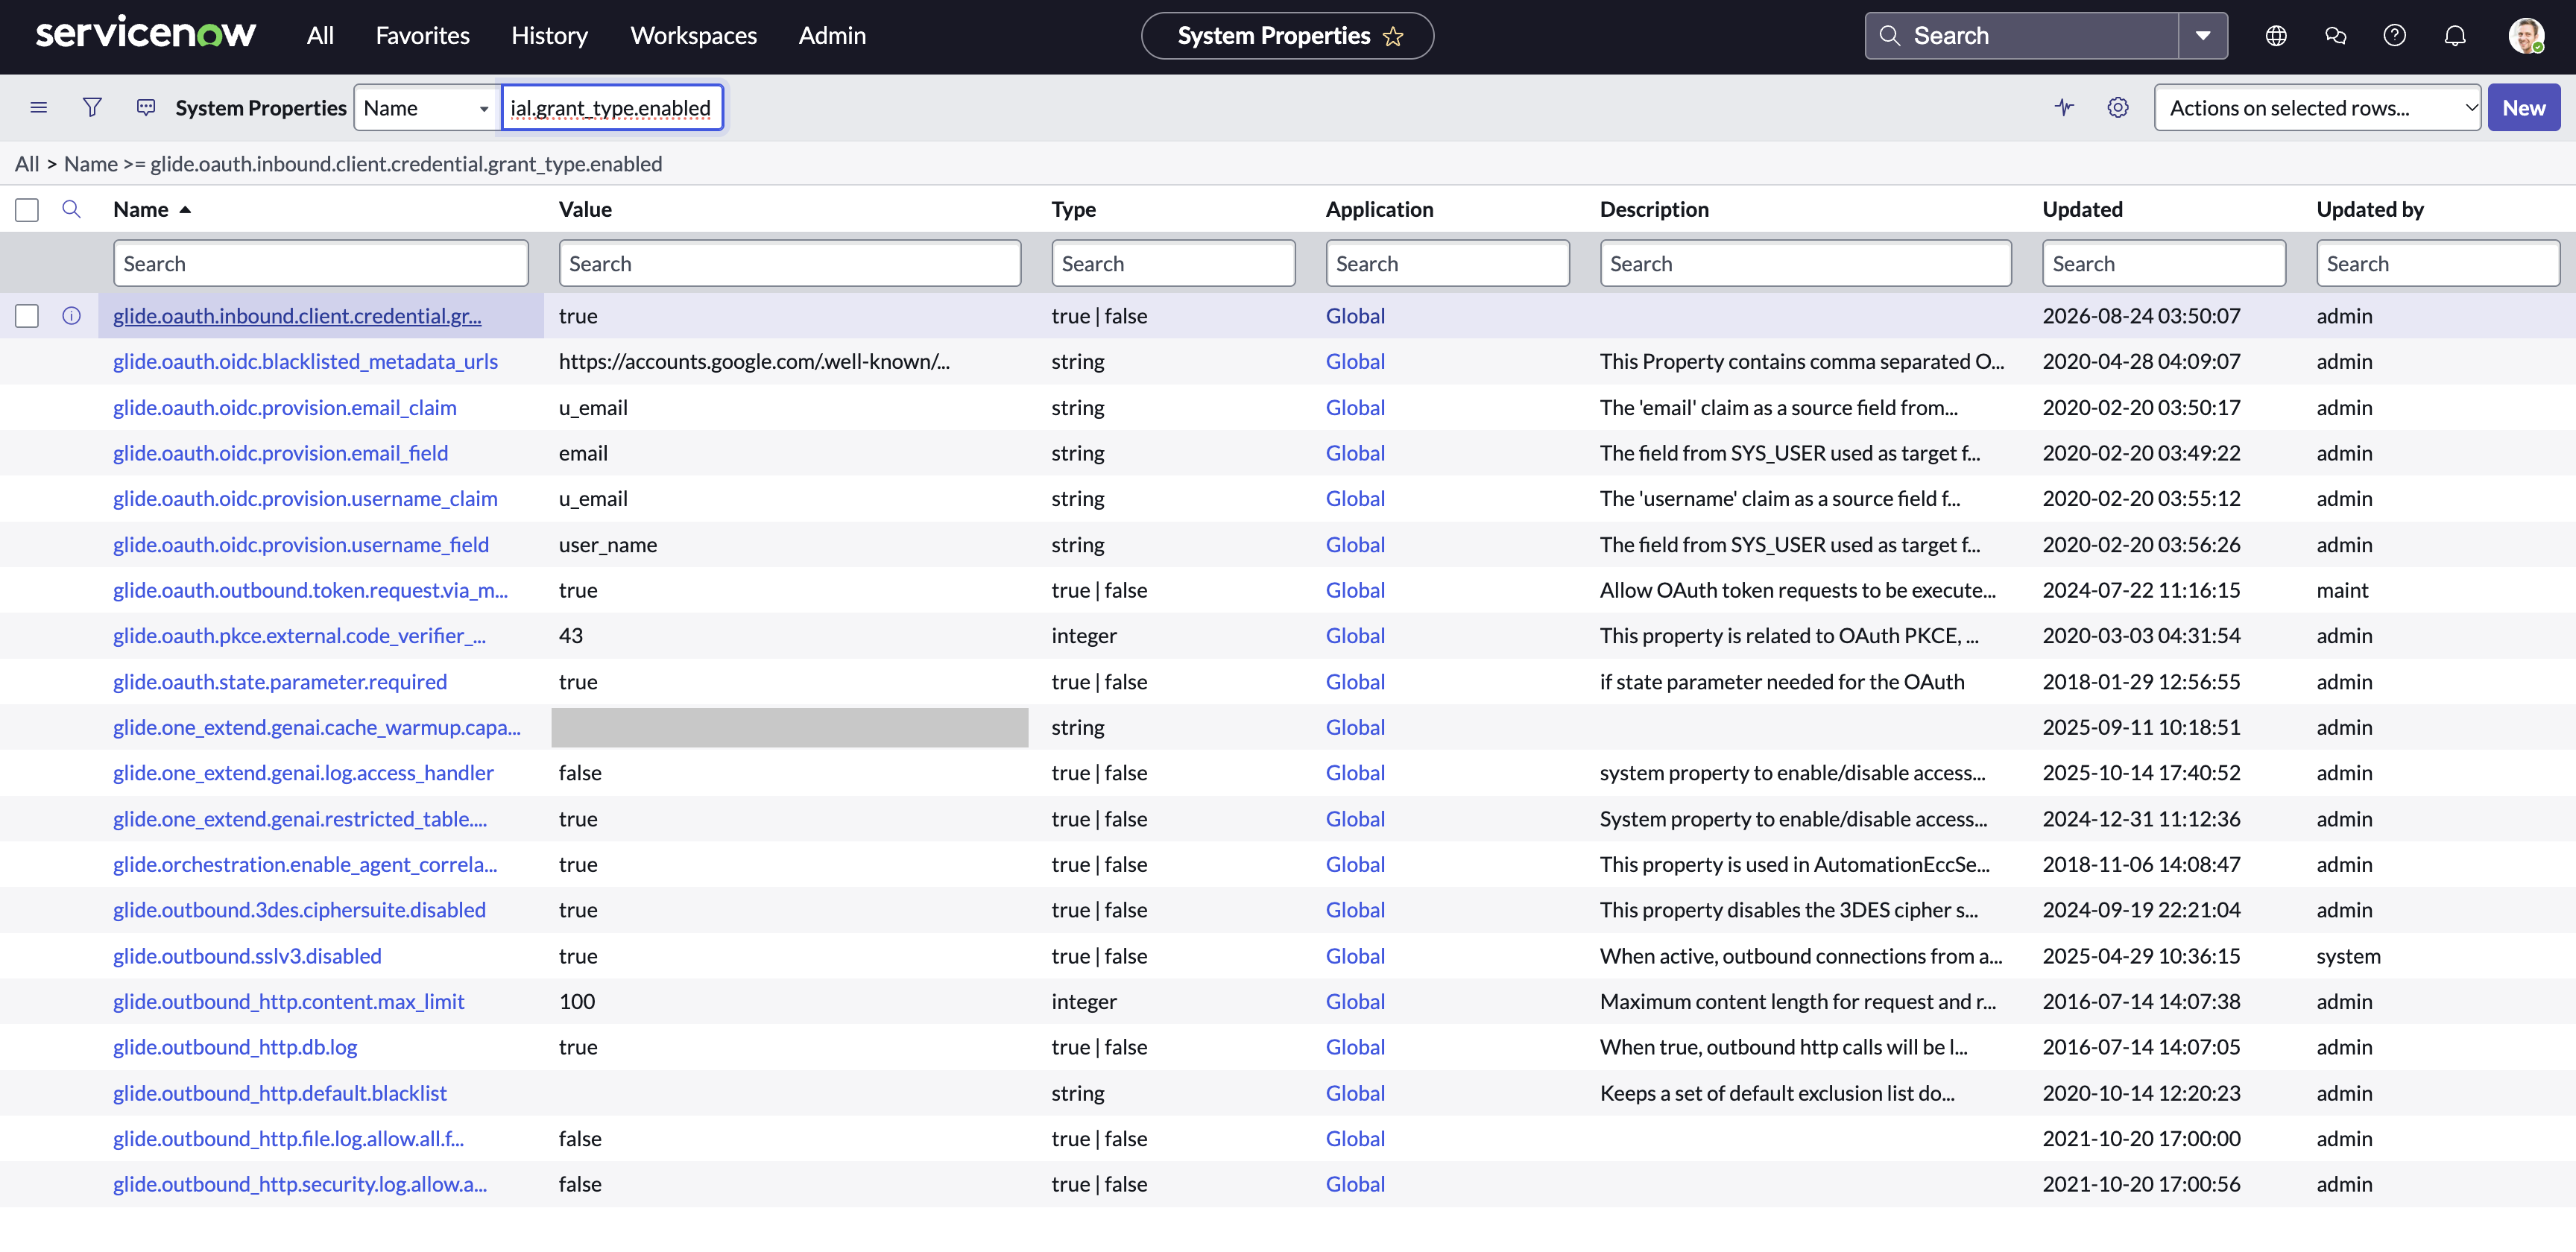The height and width of the screenshot is (1252, 2576).
Task: Sort by the Application column header
Action: point(1379,210)
